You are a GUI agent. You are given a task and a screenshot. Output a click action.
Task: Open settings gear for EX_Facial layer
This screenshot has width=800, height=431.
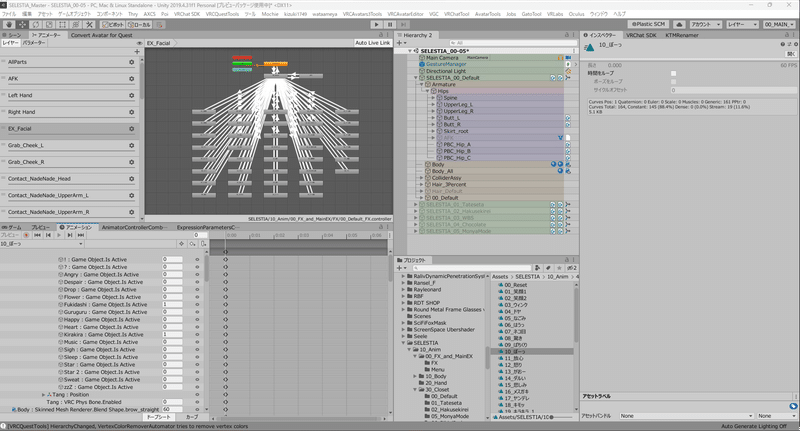click(132, 129)
